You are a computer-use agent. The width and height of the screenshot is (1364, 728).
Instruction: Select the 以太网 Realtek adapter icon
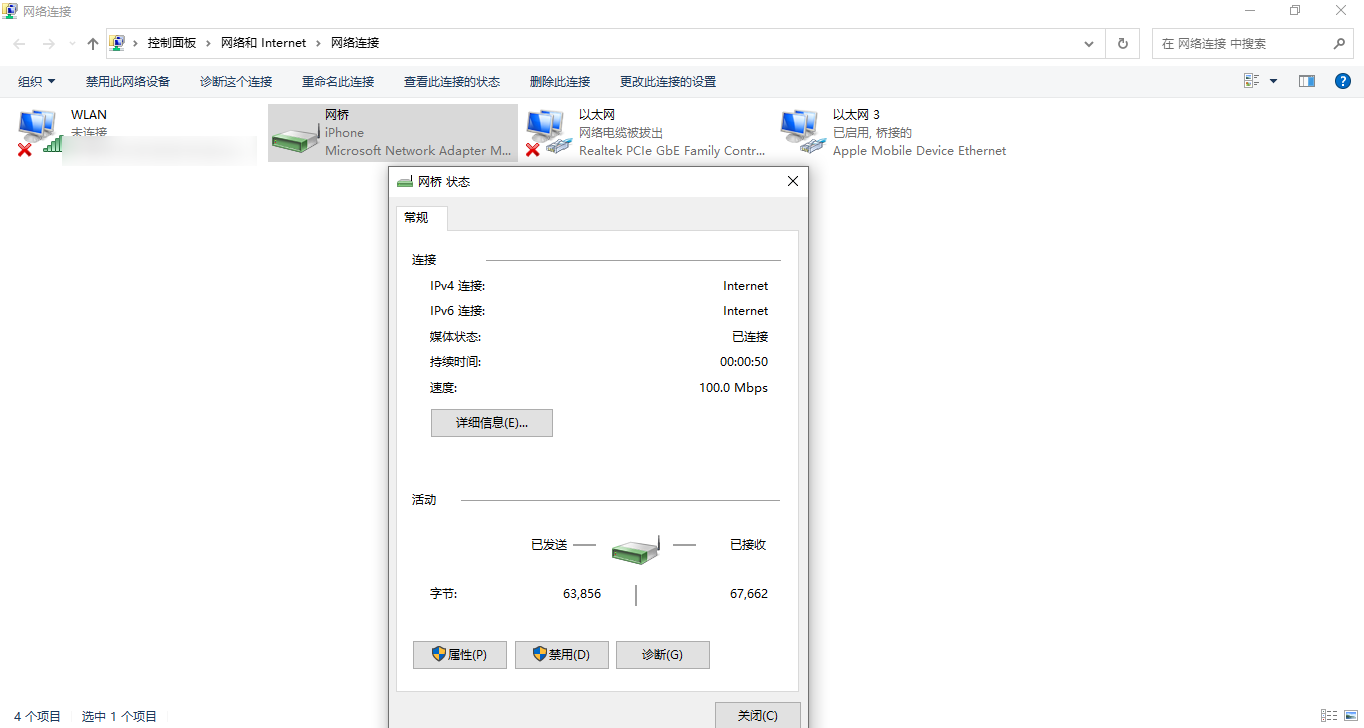548,132
